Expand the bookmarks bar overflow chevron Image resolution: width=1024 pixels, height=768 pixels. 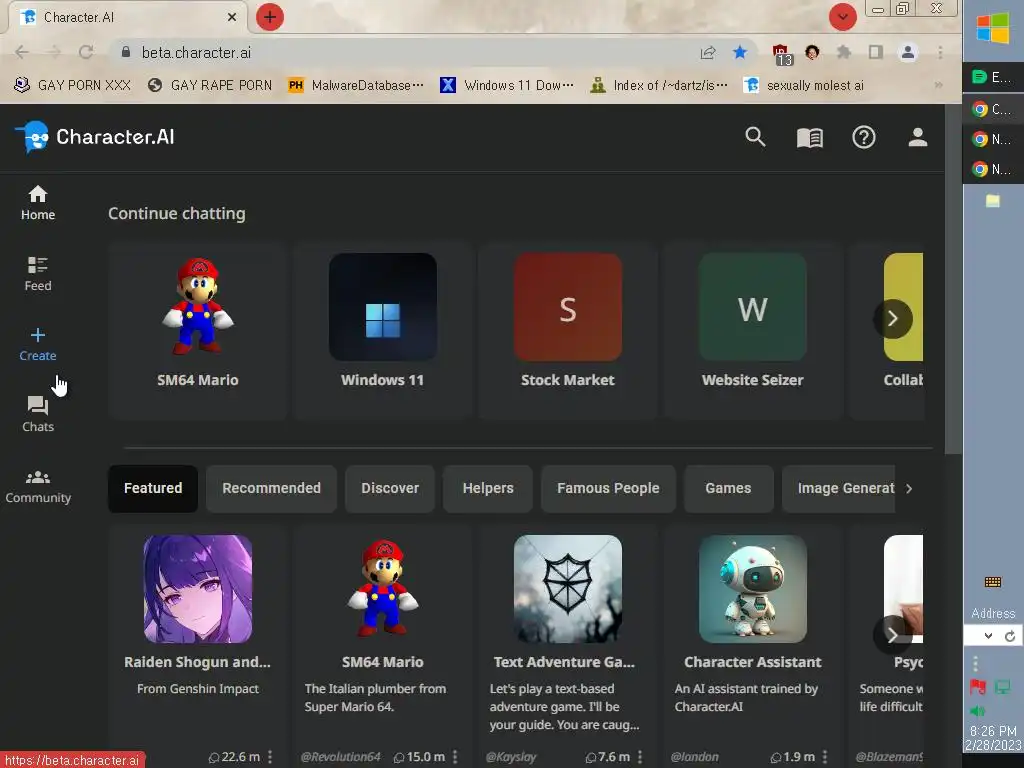pos(938,85)
